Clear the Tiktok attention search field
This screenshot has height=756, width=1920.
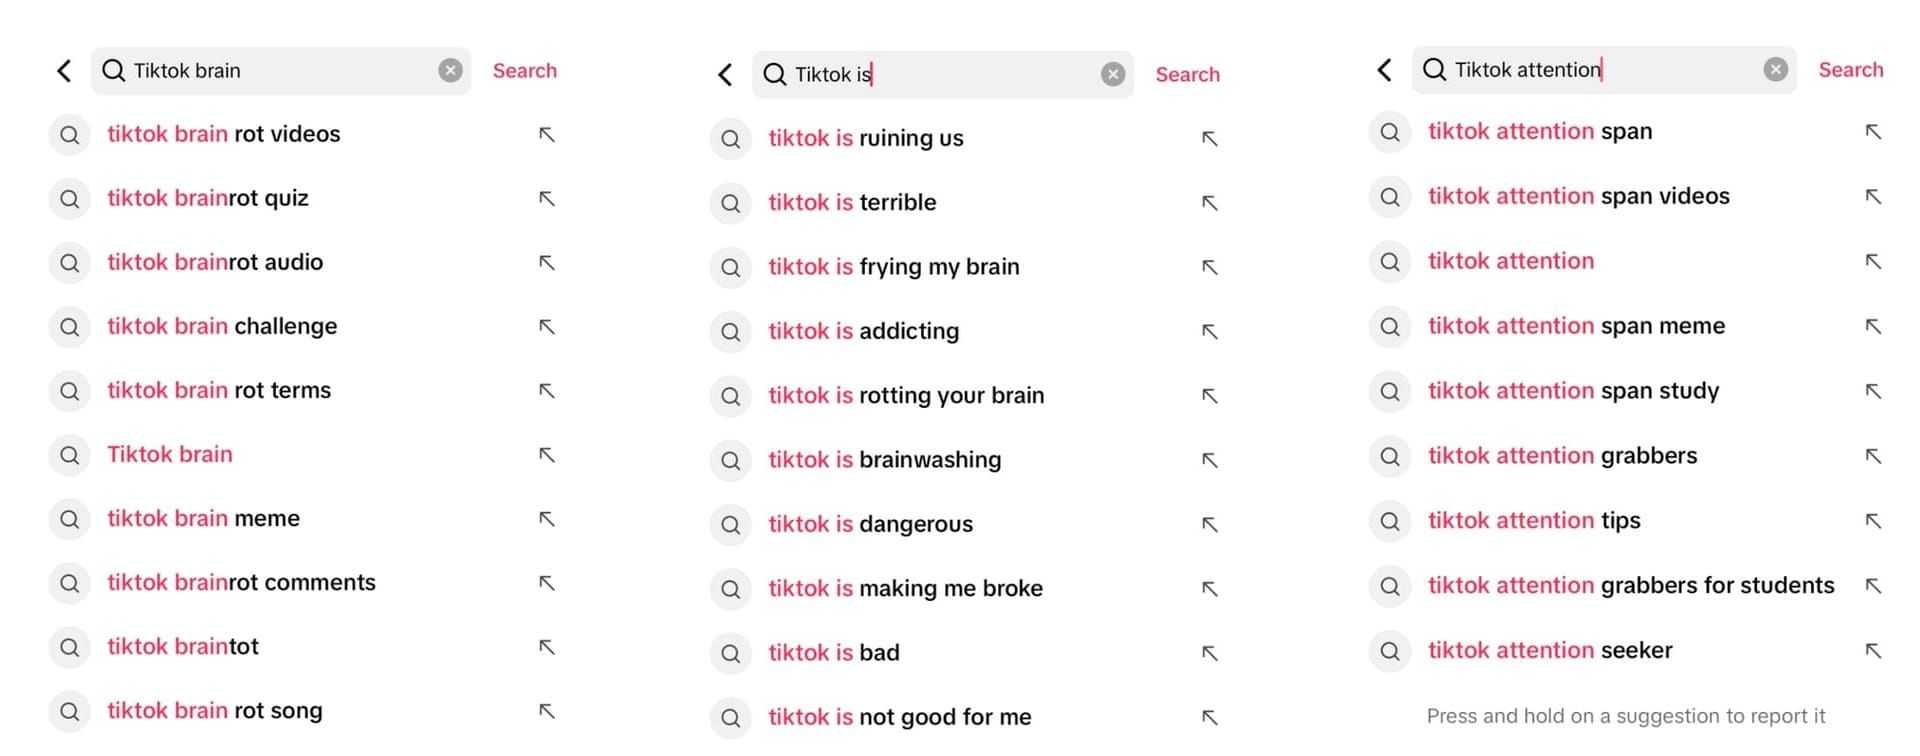coord(1775,69)
